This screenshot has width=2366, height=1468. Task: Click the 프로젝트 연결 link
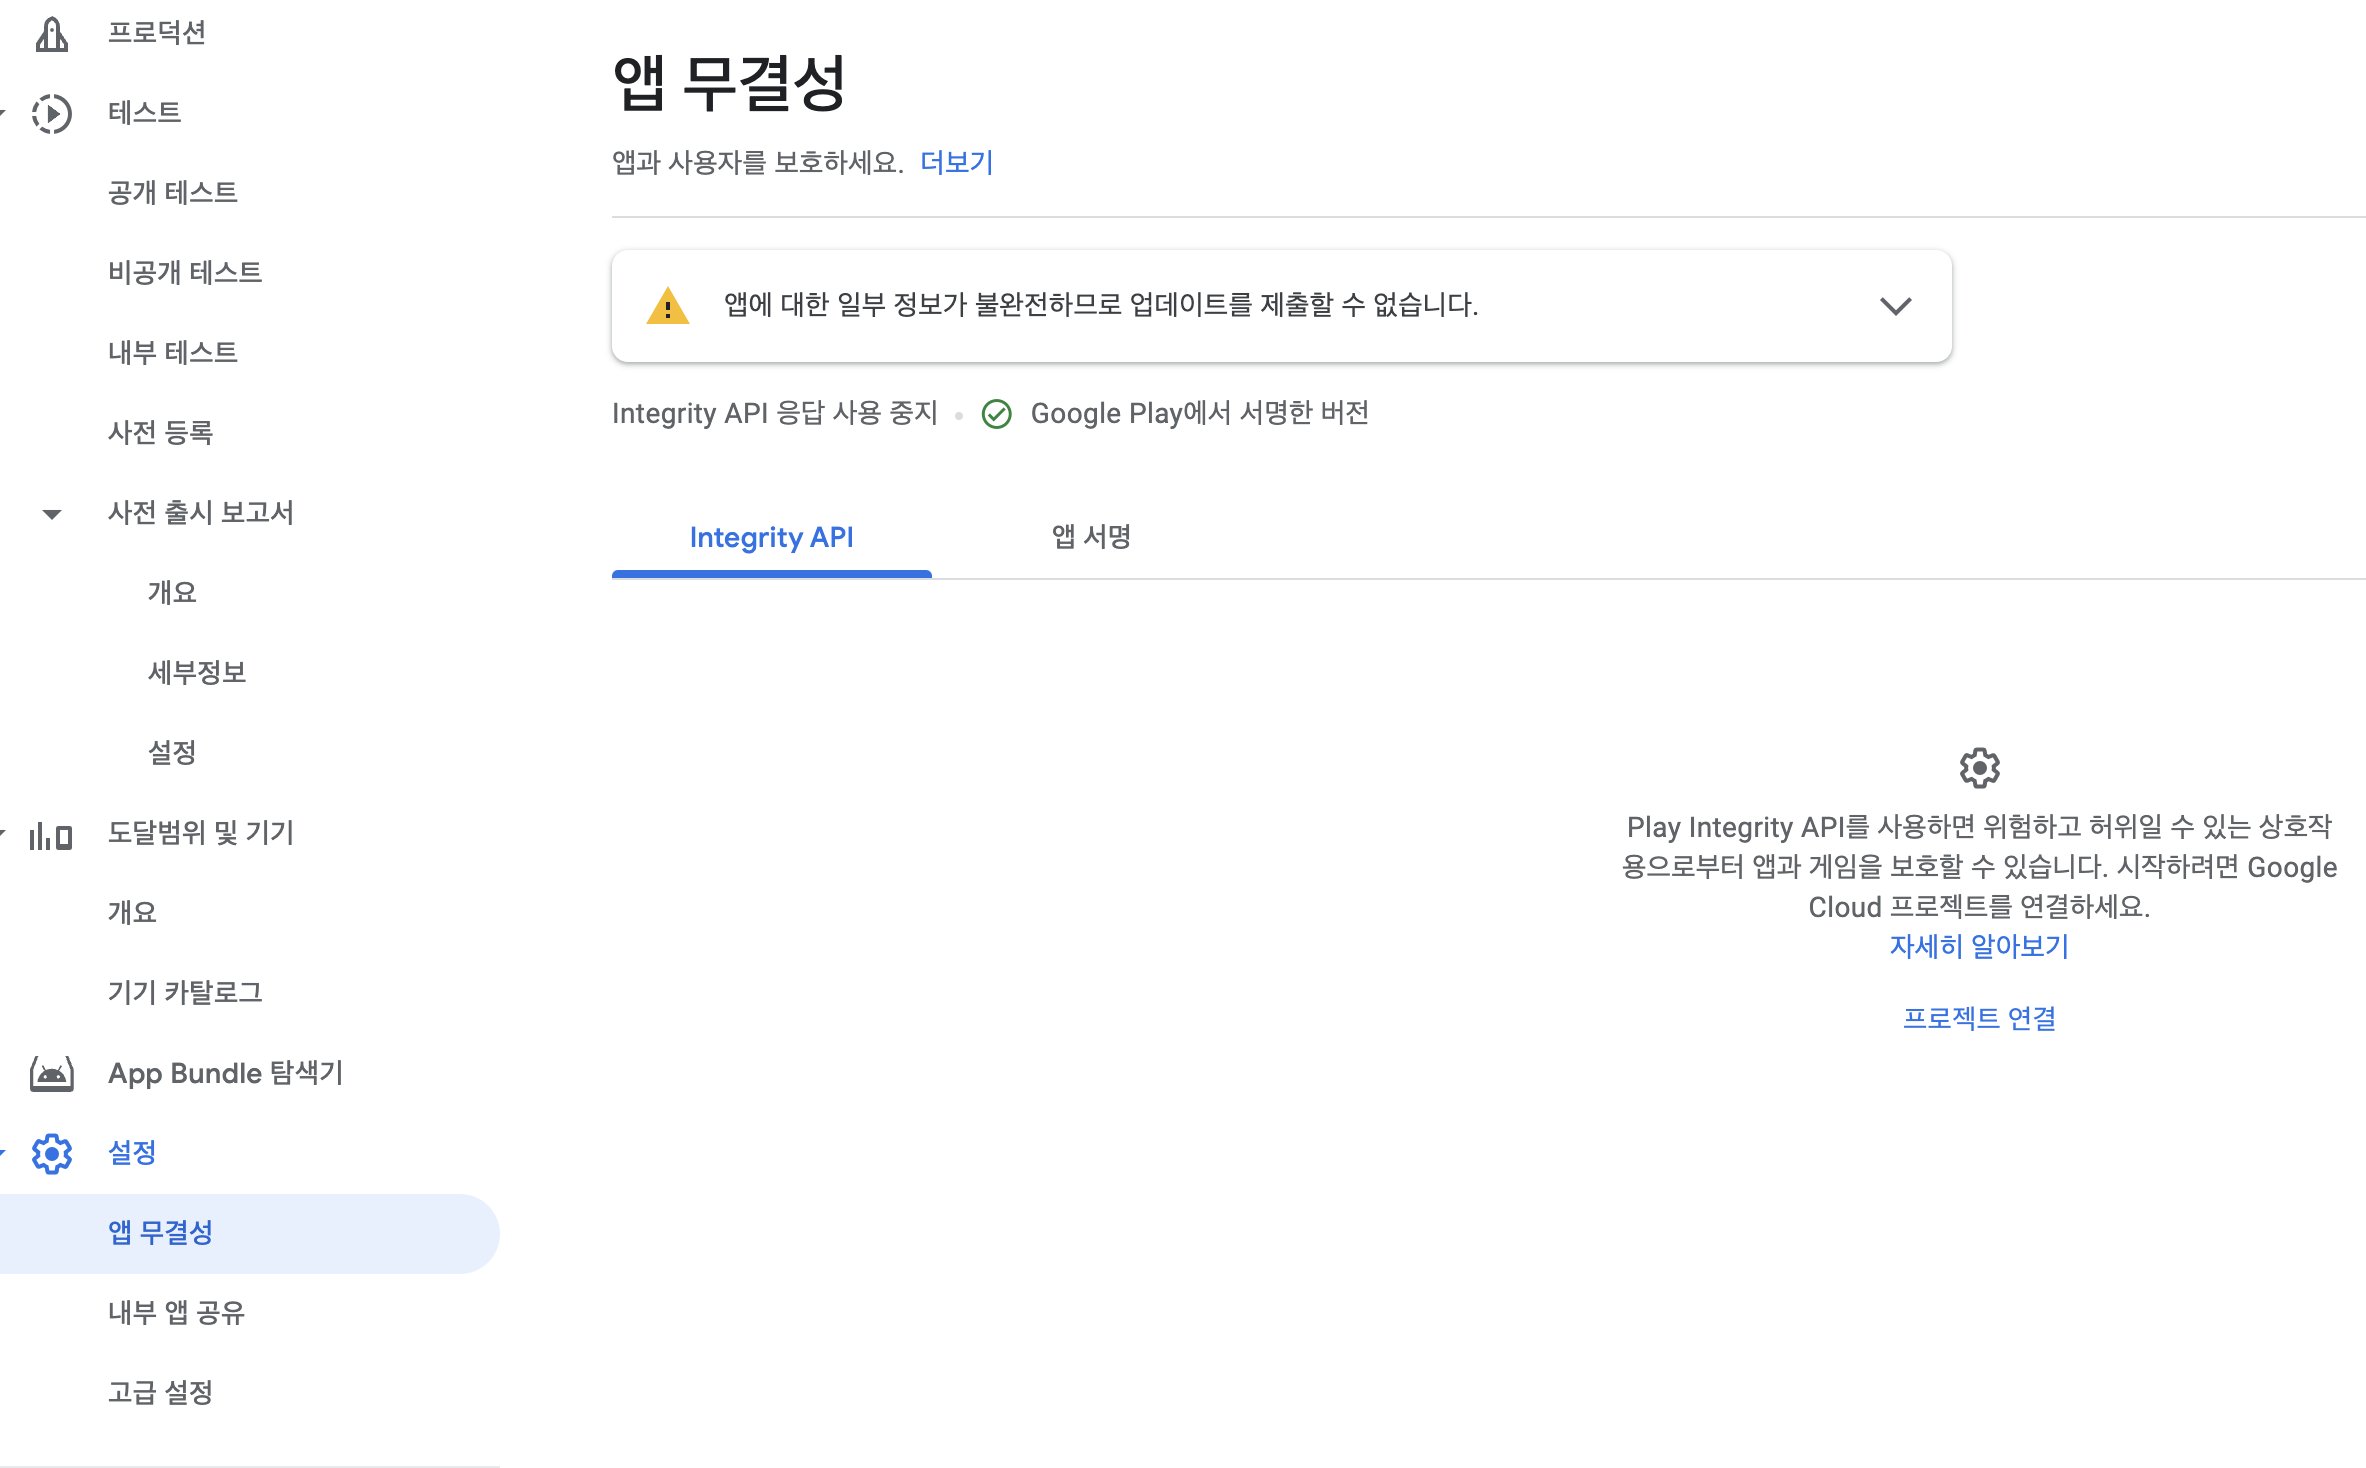pyautogui.click(x=1979, y=1018)
